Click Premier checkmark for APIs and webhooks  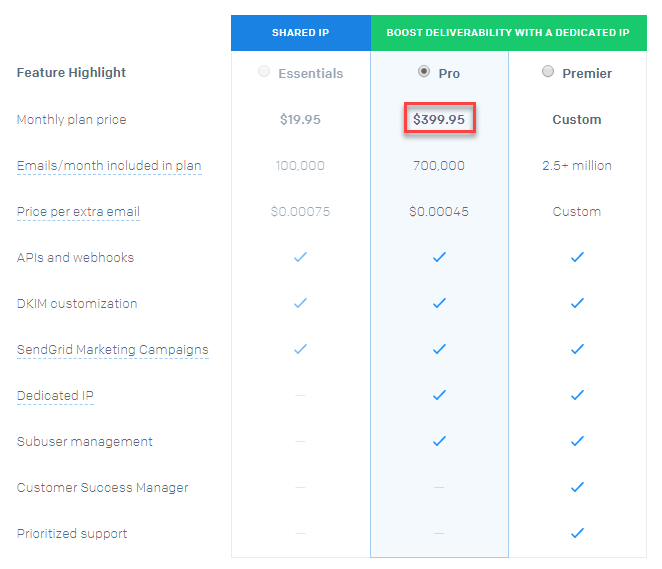[x=577, y=257]
